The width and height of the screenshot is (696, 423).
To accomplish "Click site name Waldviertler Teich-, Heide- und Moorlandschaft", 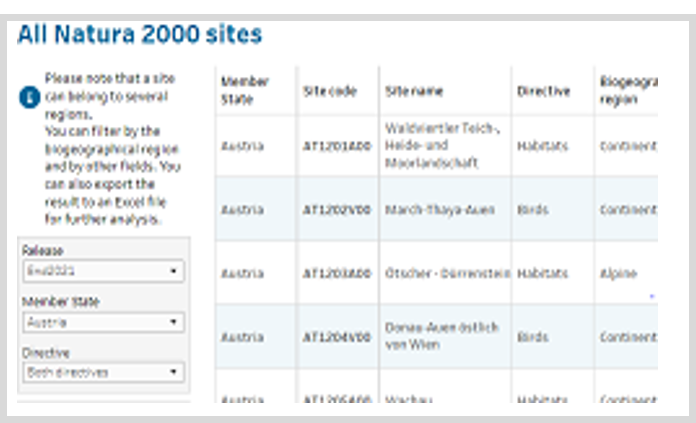I will click(443, 145).
